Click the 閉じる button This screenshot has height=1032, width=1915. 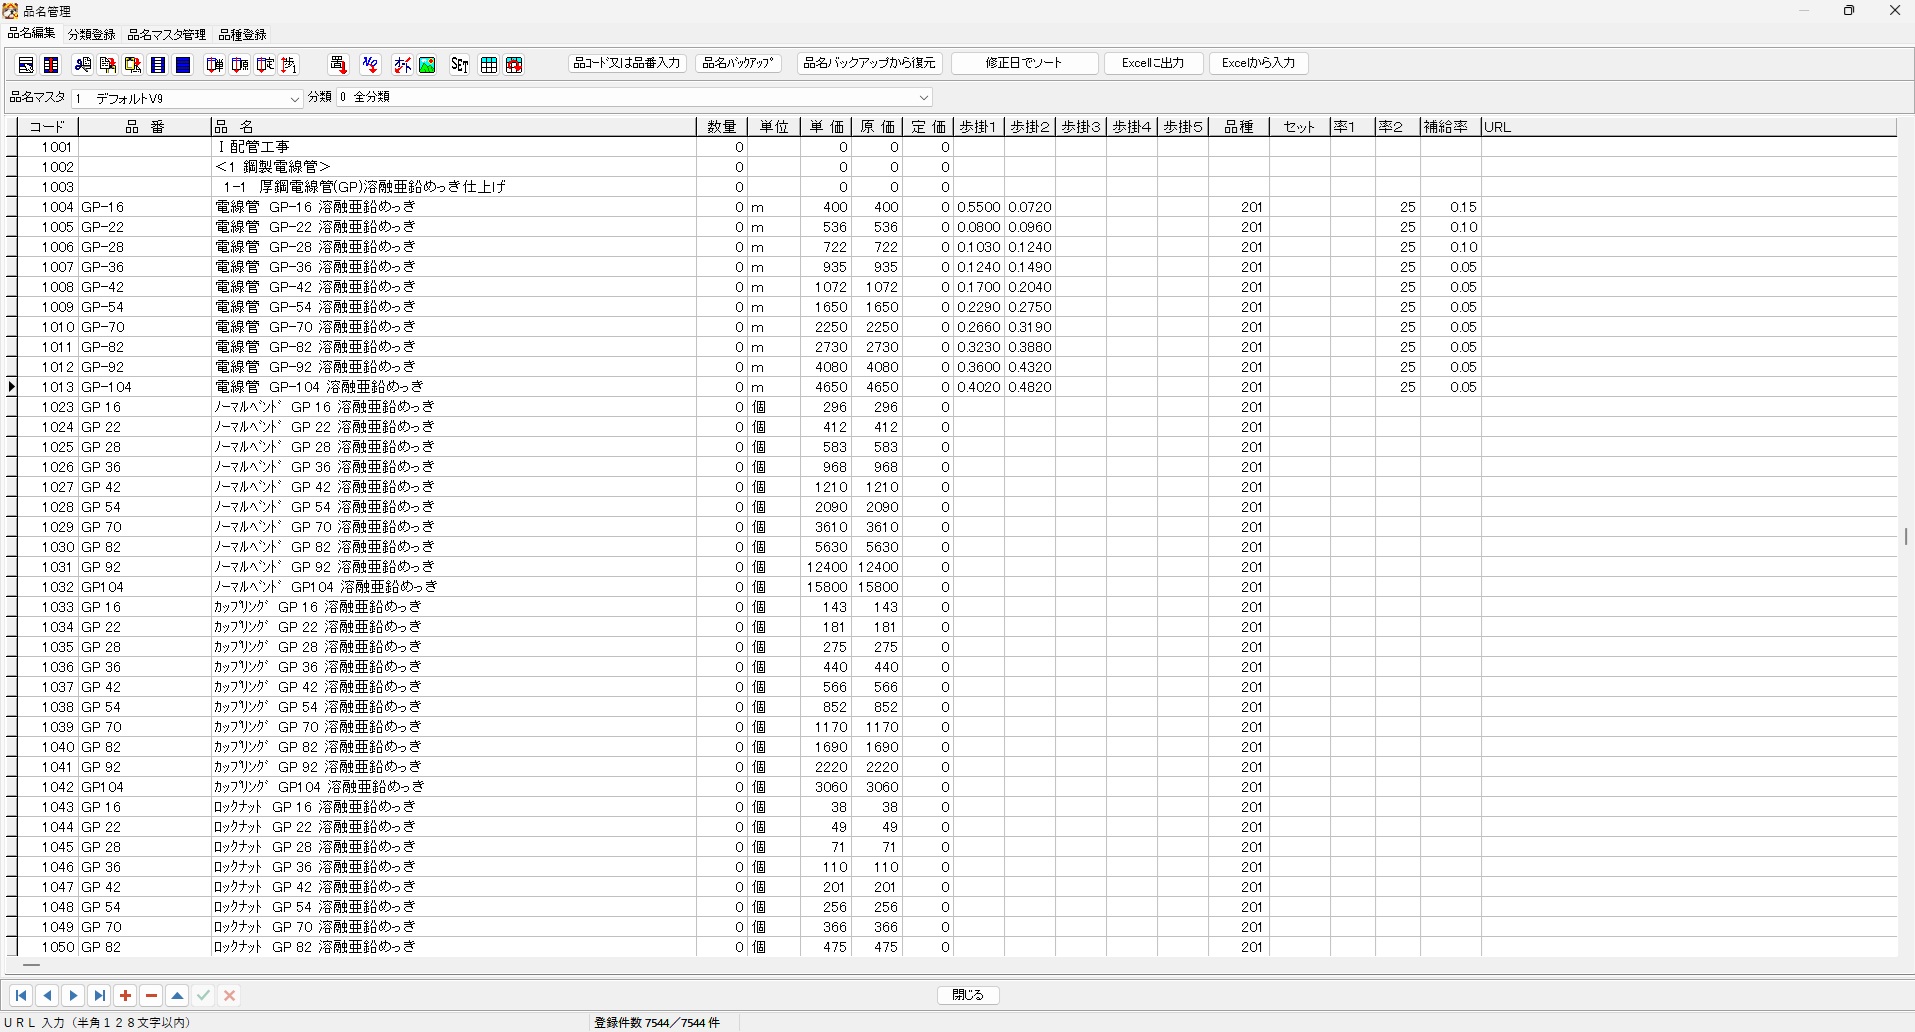coord(968,995)
